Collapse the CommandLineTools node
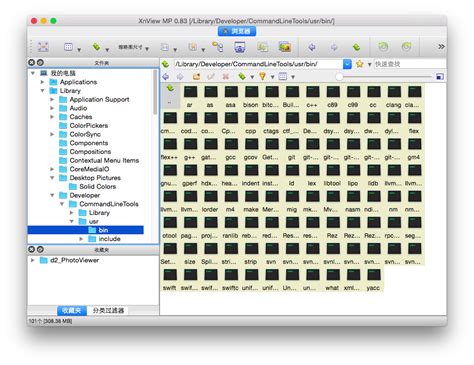The height and width of the screenshot is (365, 474). point(62,204)
